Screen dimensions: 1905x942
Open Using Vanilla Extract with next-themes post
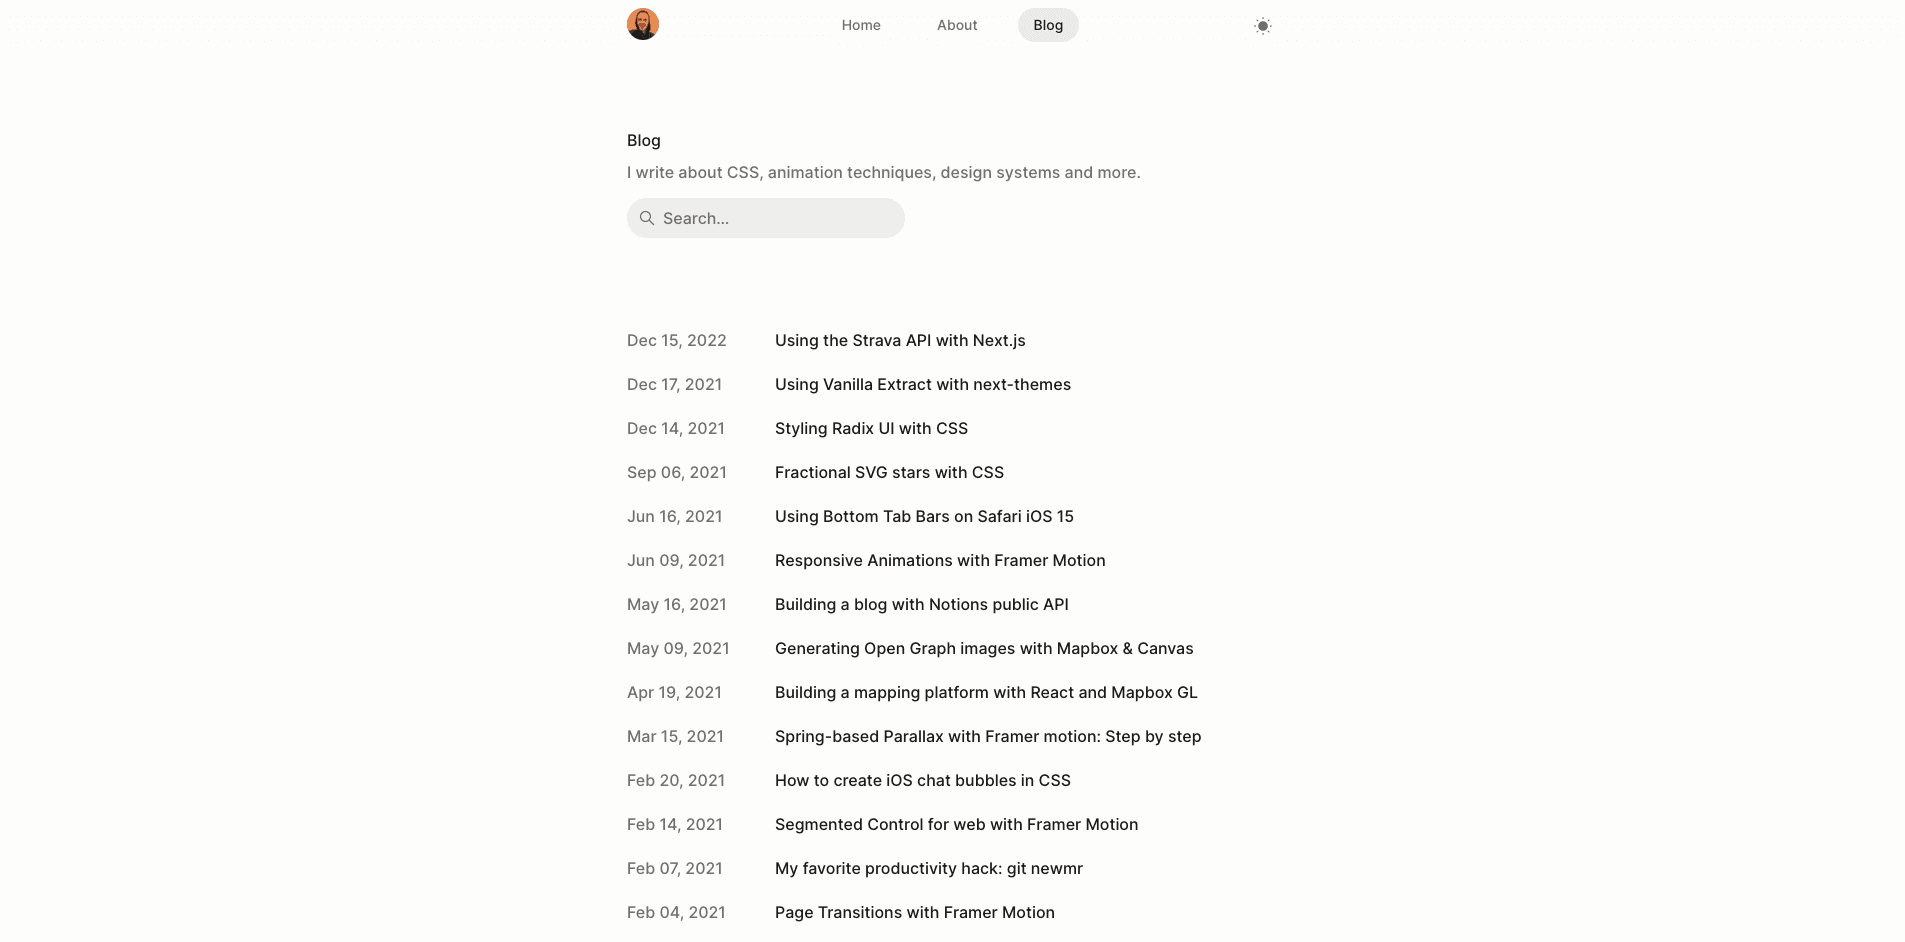923,384
